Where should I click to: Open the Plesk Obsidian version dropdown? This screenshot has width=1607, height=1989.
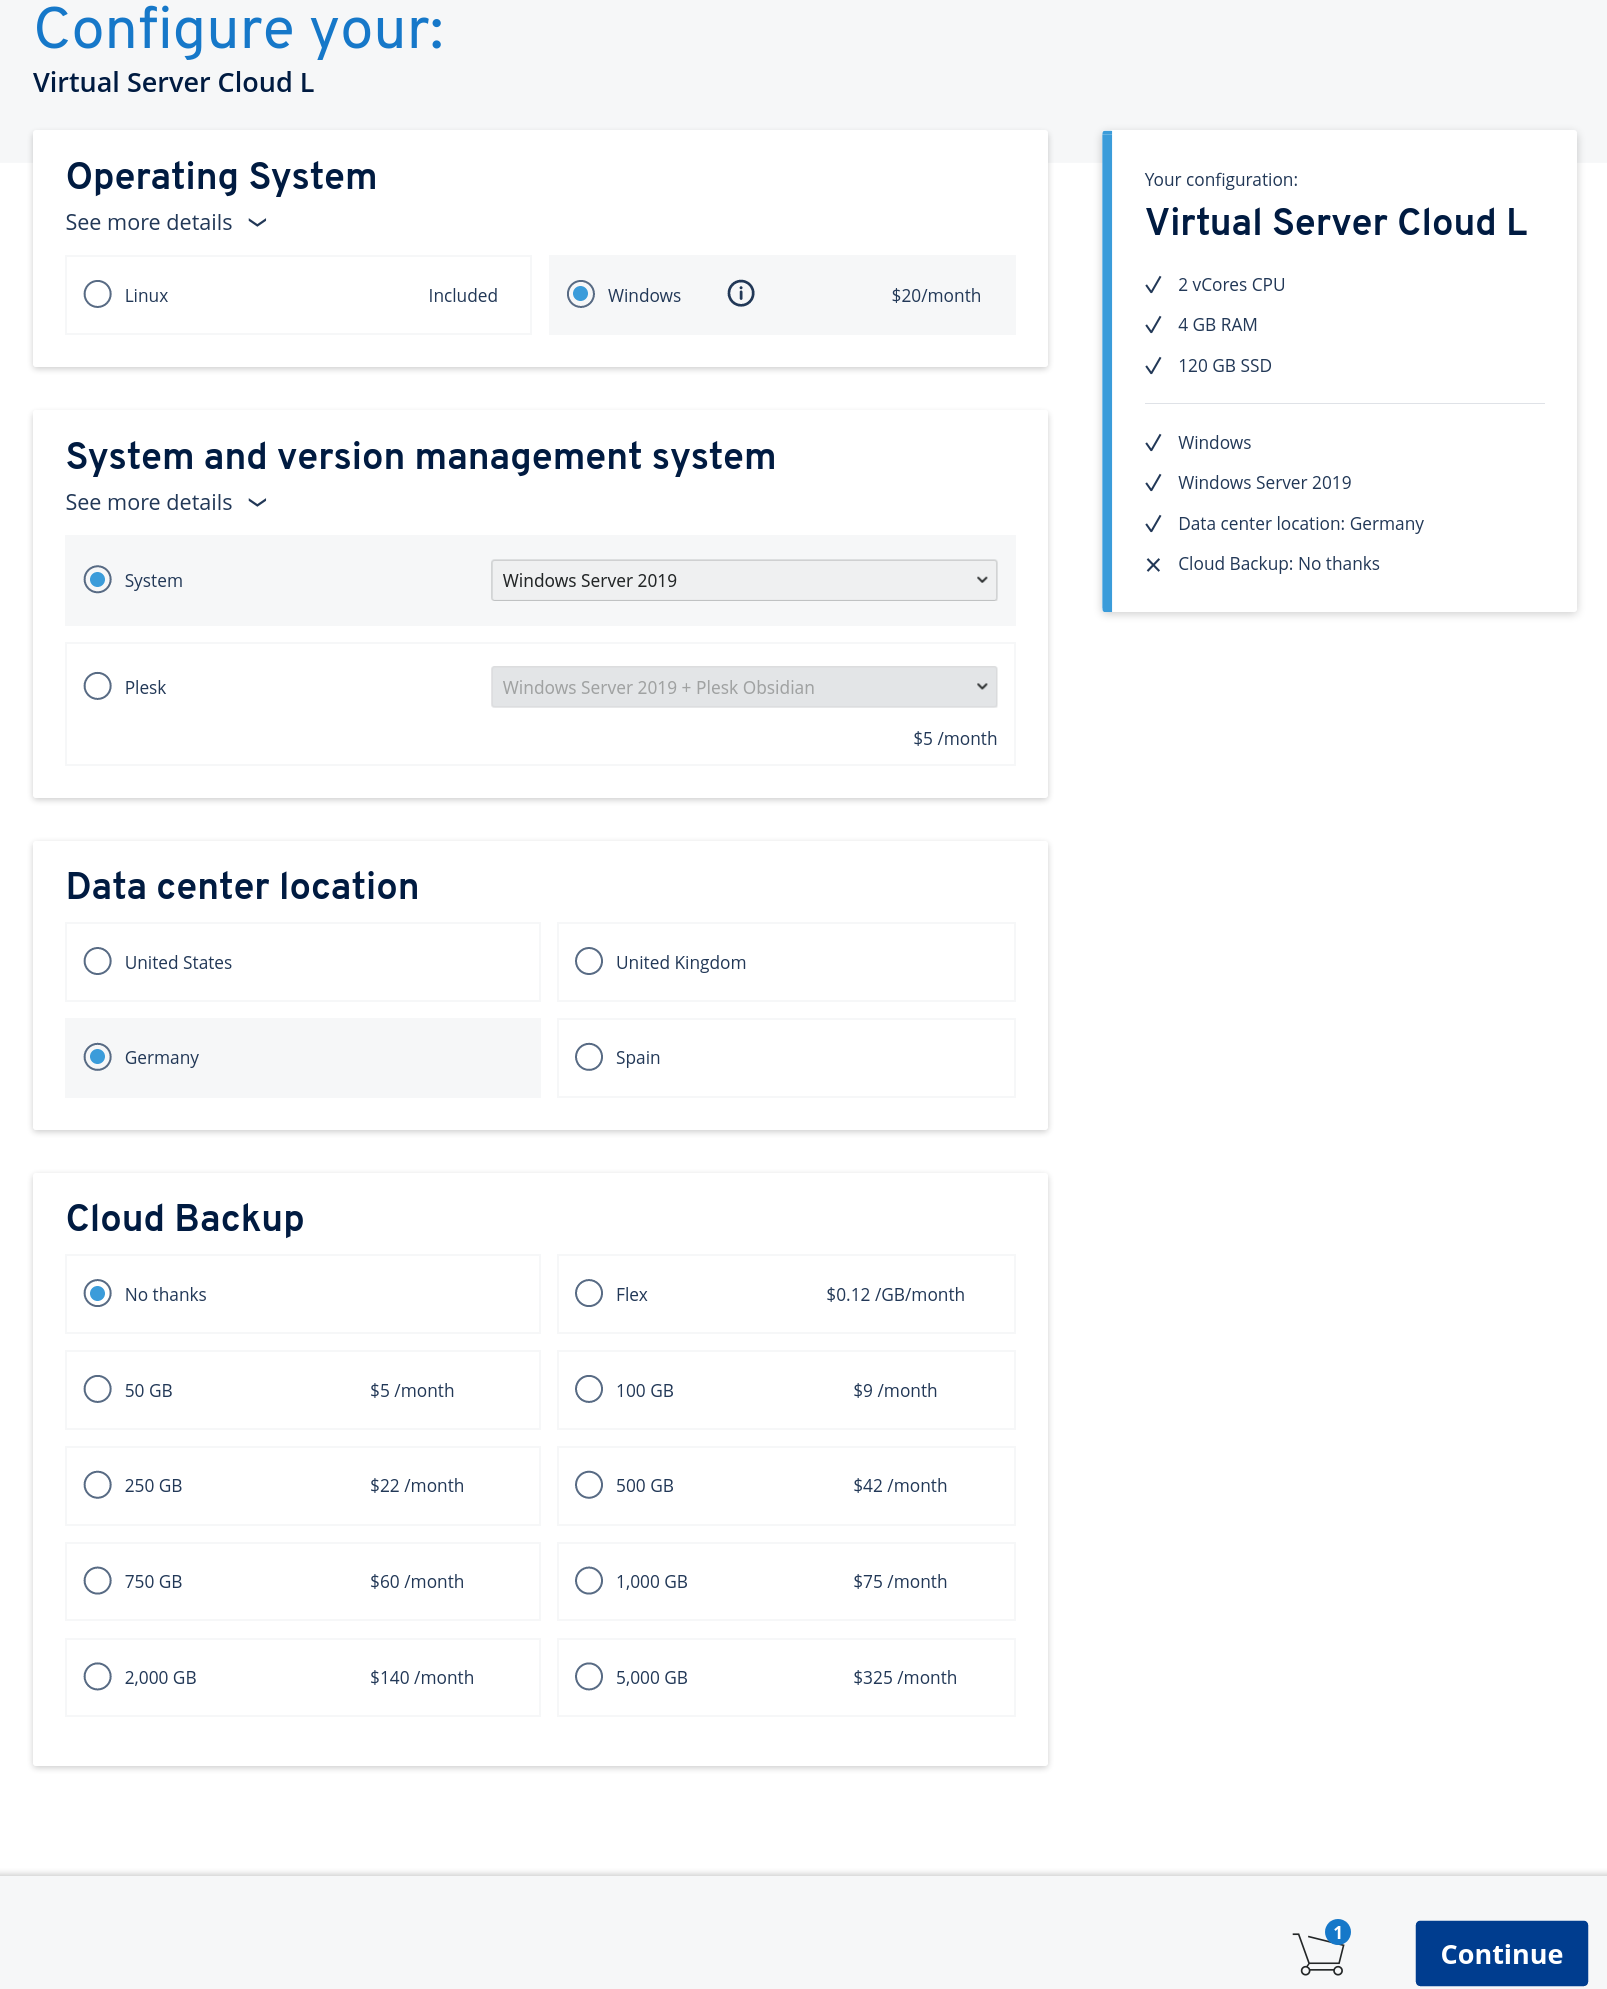coord(744,687)
